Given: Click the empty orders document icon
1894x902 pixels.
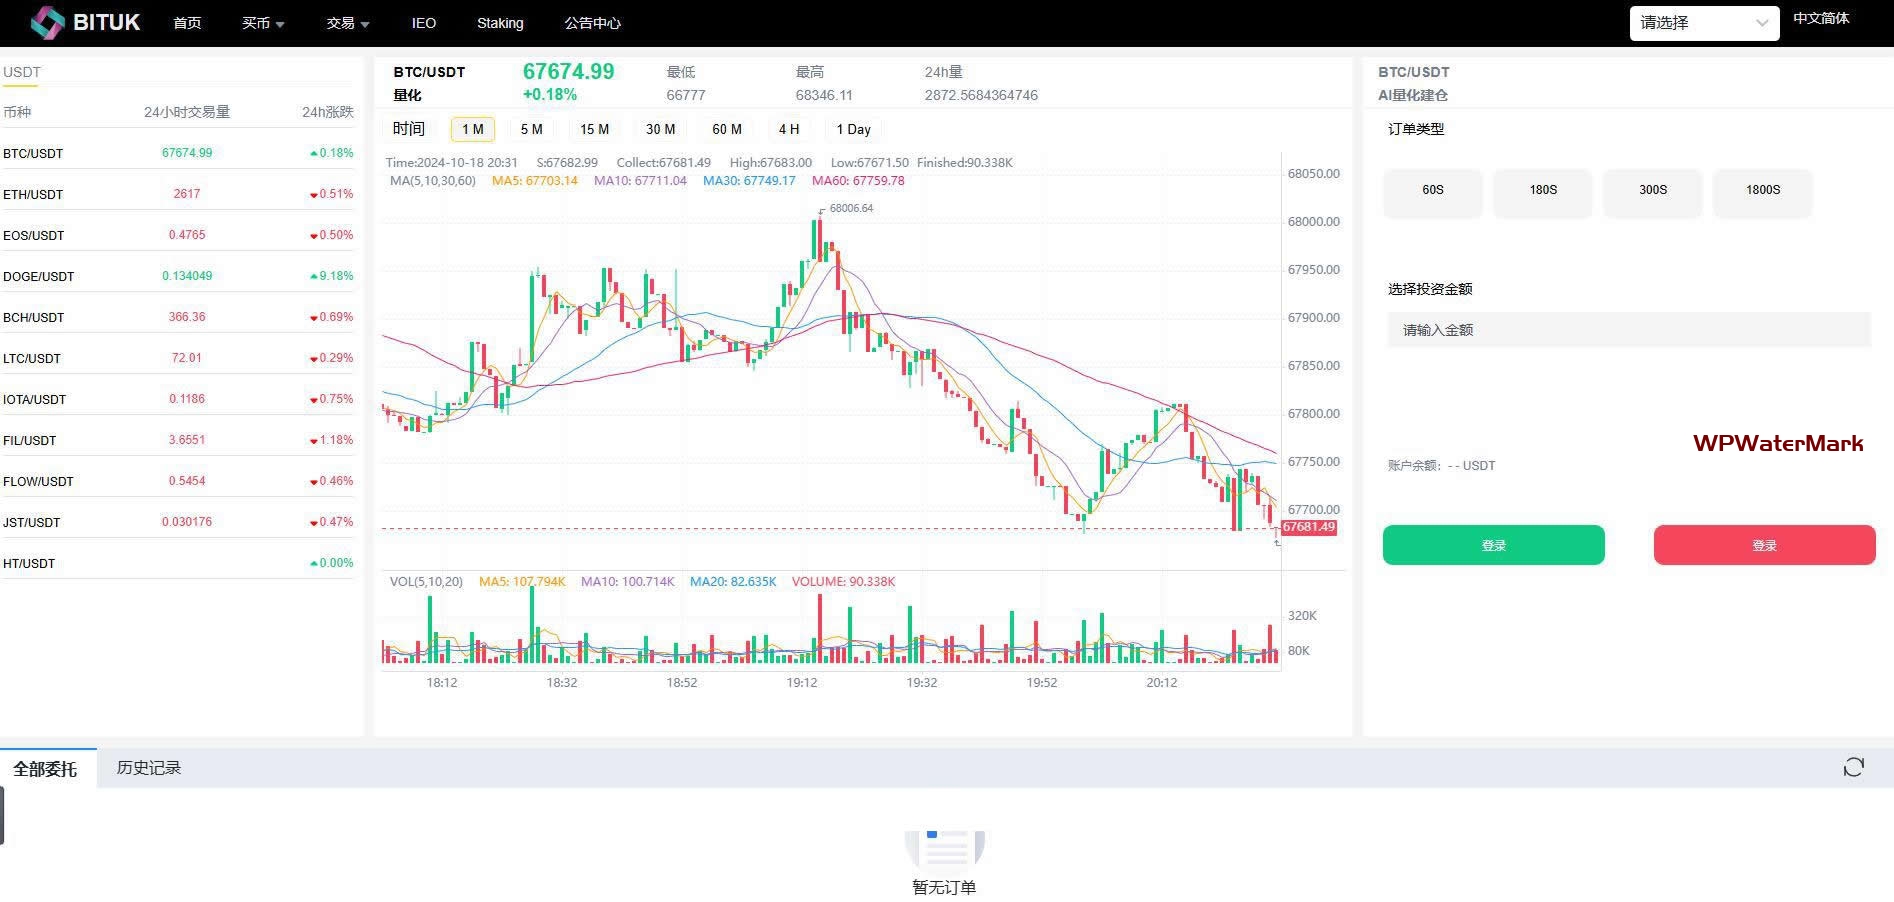Looking at the screenshot, I should 944,848.
